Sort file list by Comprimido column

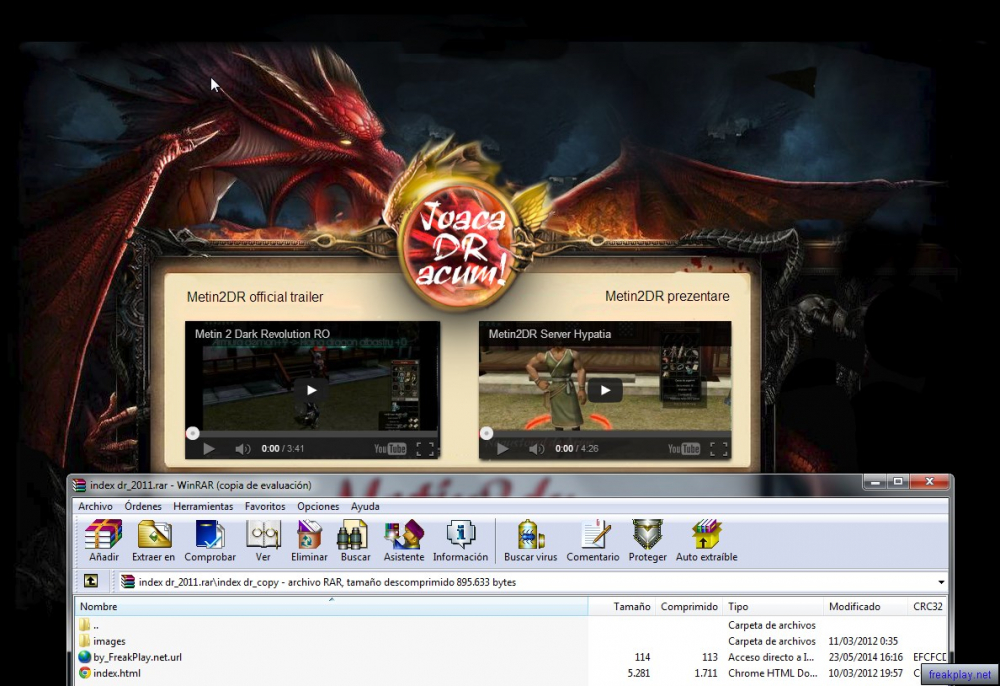click(689, 606)
